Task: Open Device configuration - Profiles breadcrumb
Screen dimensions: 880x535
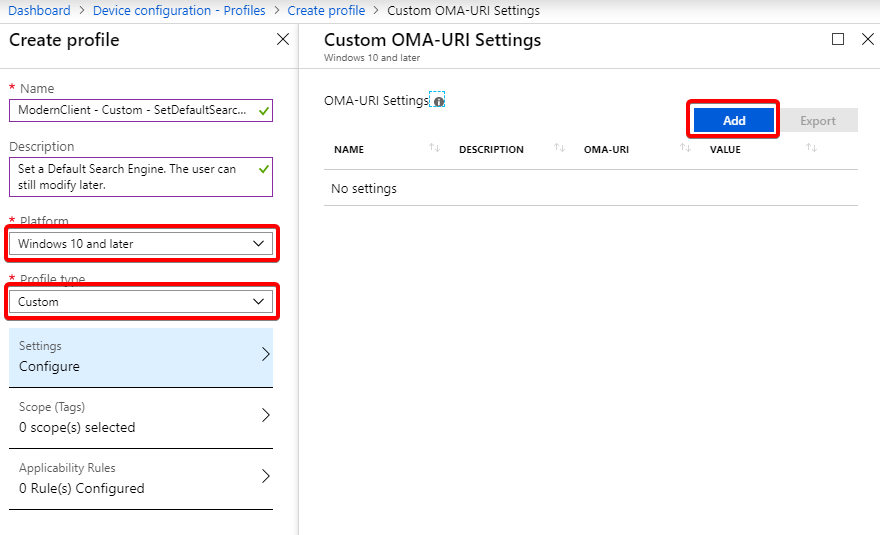Action: 179,11
